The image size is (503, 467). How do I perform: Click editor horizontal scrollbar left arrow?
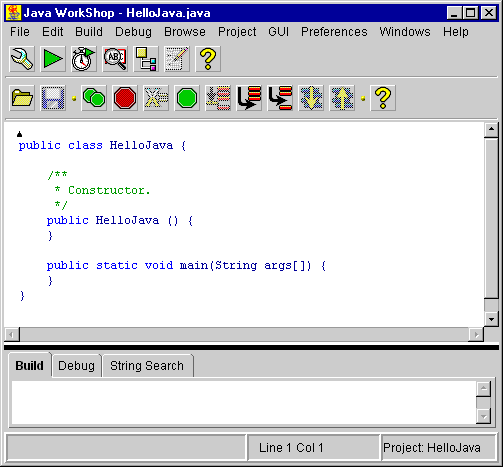[x=12, y=334]
